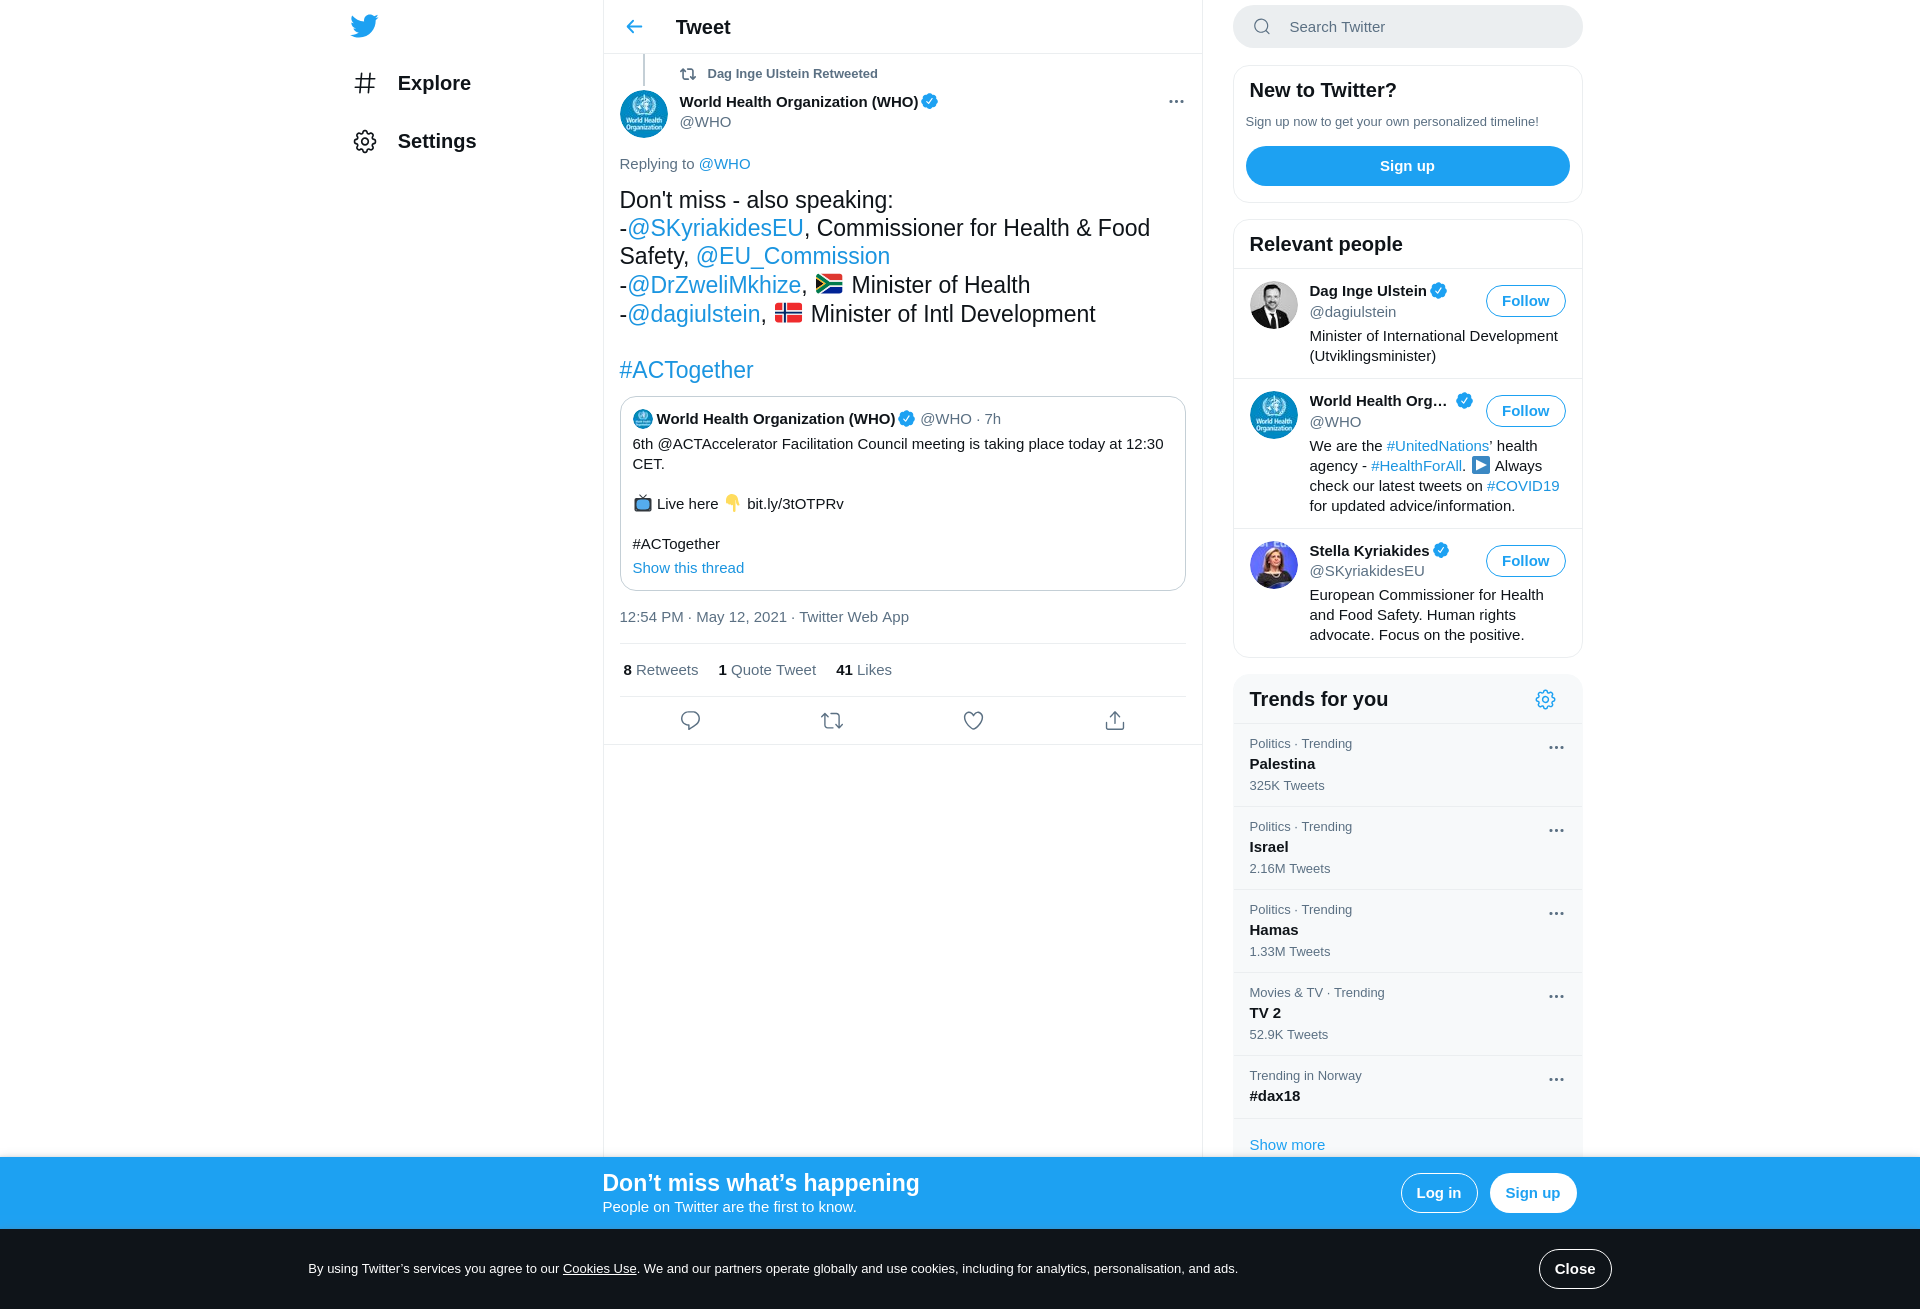1920x1309 pixels.
Task: Follow World Health Organization account
Action: click(x=1525, y=411)
